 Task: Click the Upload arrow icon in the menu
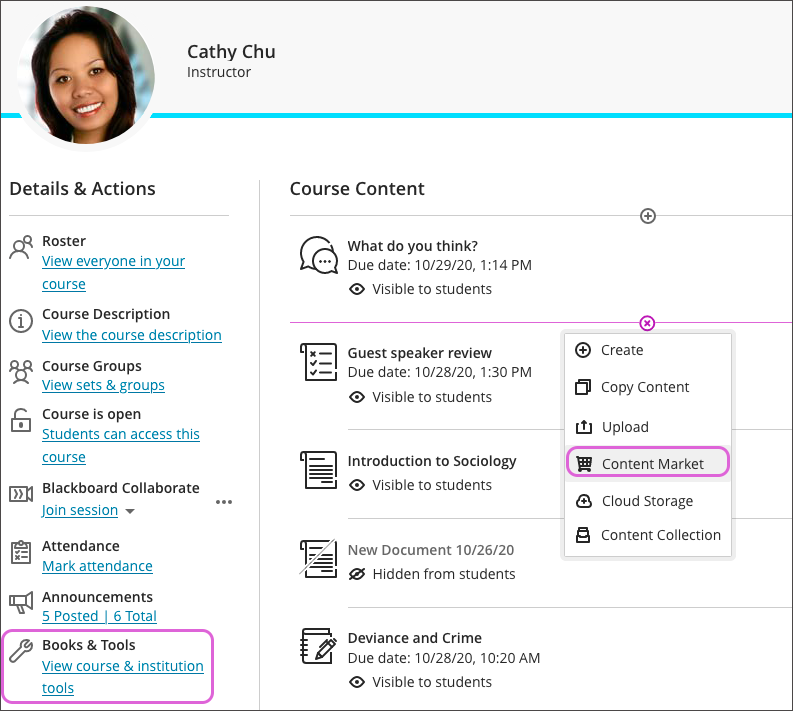pyautogui.click(x=584, y=427)
